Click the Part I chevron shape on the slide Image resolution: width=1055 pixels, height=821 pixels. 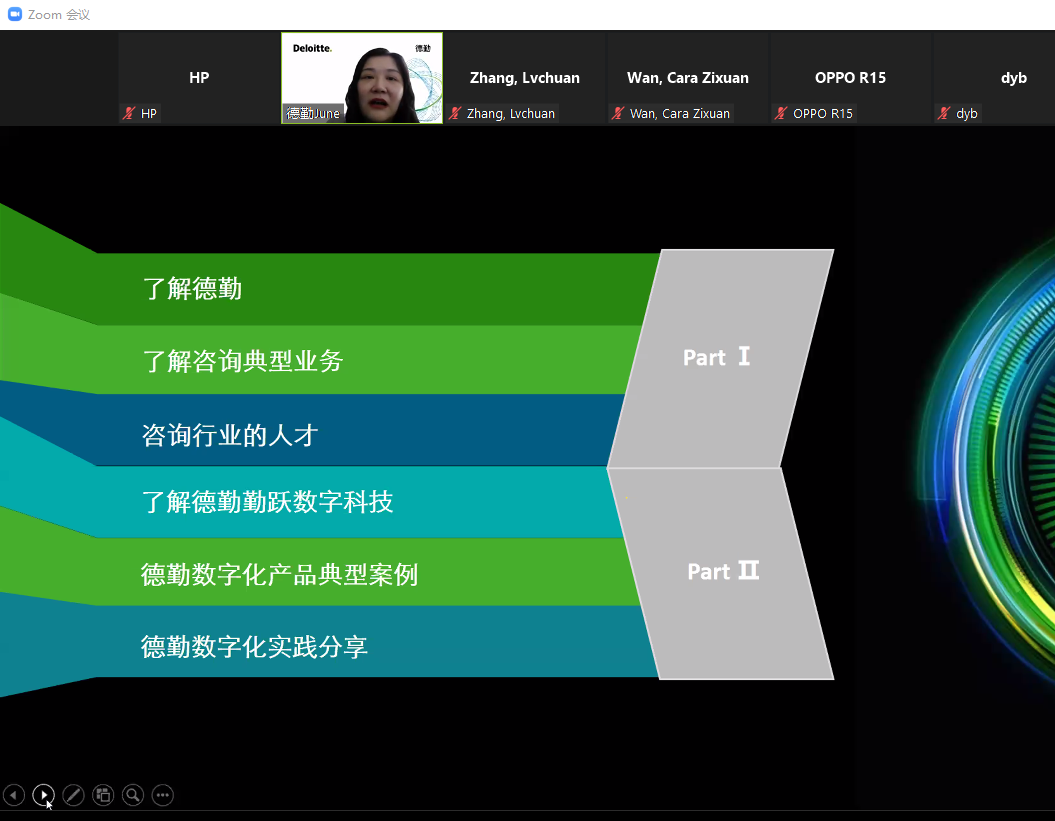coord(718,358)
